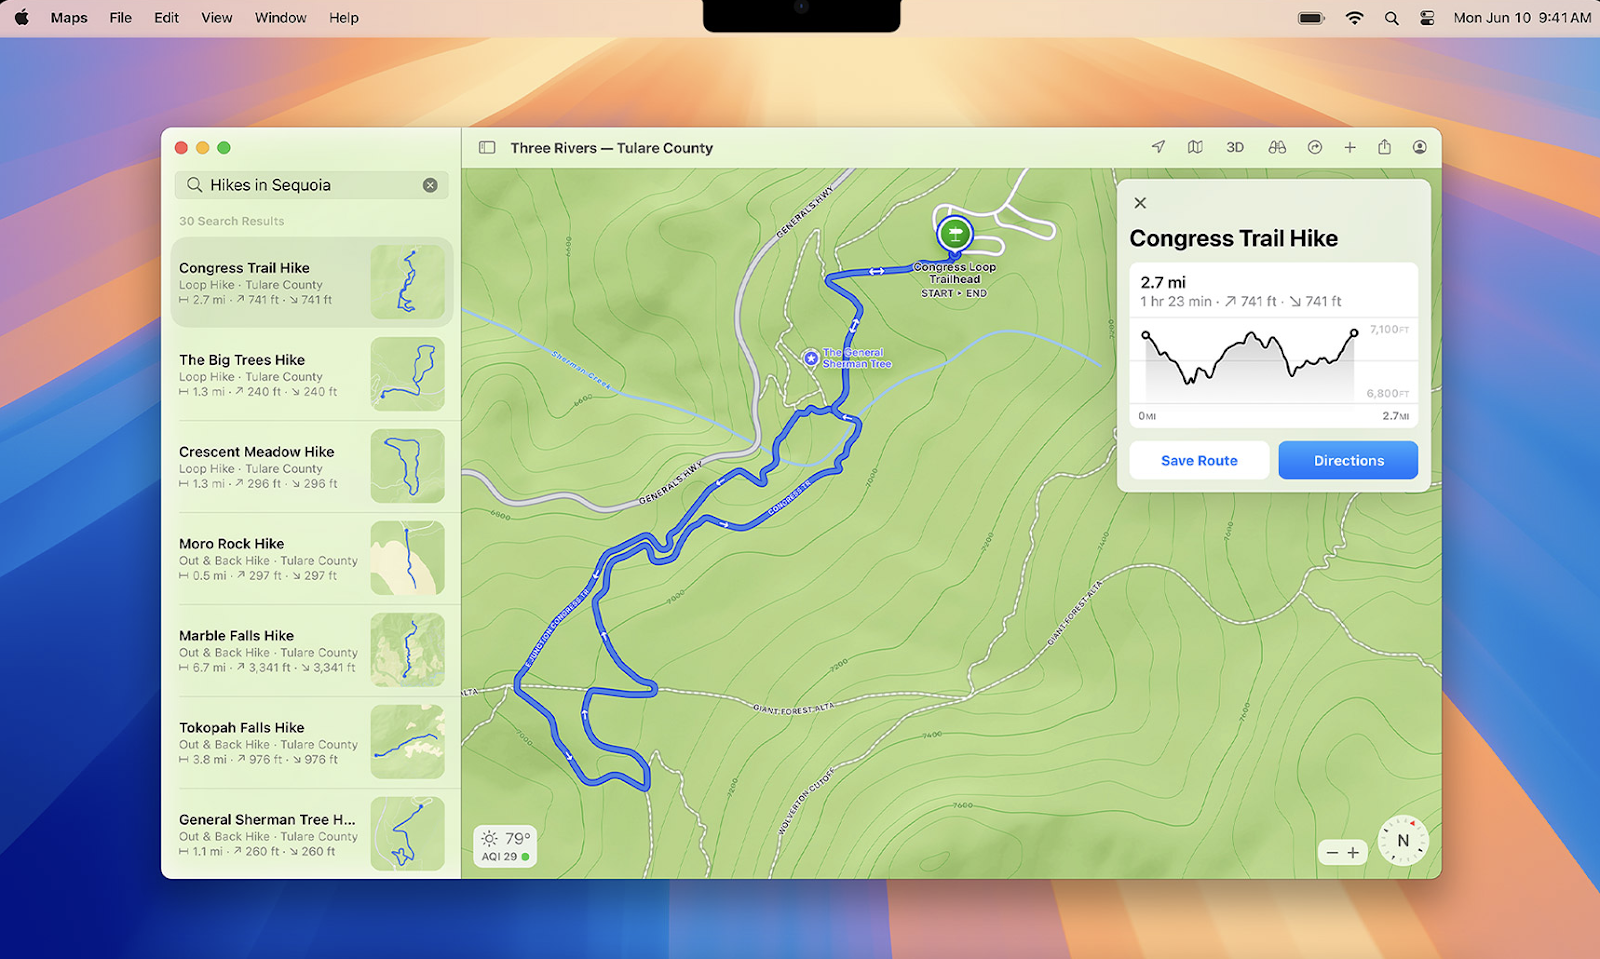Toggle the sidebar with the toolbar icon
The height and width of the screenshot is (959, 1600).
coord(487,147)
